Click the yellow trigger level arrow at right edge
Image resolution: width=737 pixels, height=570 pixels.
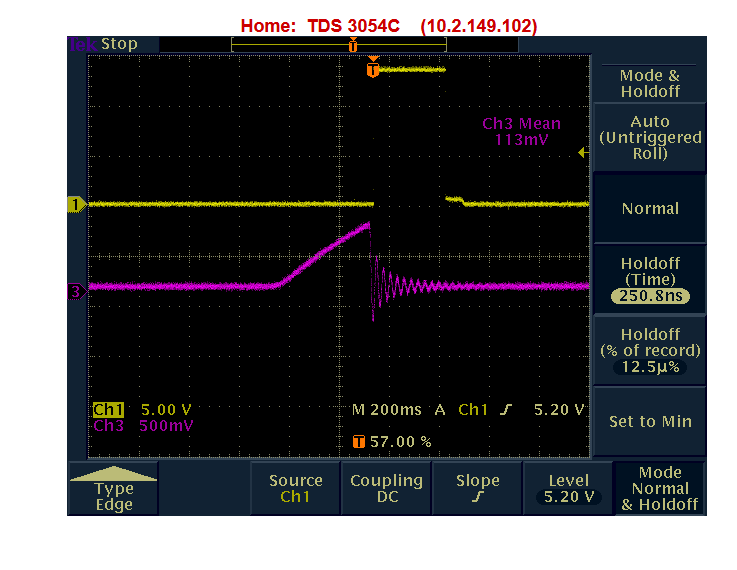click(582, 153)
